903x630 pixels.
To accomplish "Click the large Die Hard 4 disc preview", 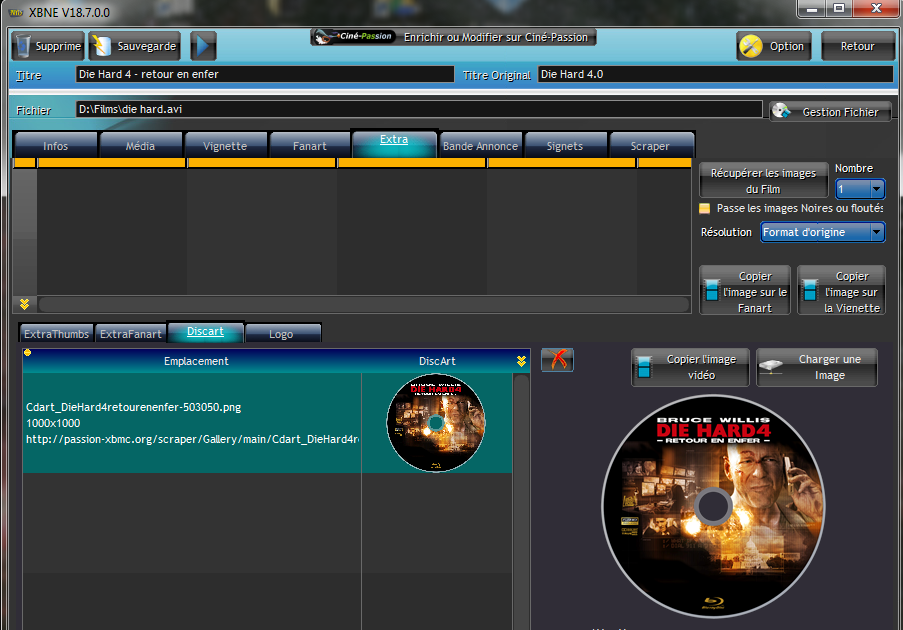I will click(713, 506).
